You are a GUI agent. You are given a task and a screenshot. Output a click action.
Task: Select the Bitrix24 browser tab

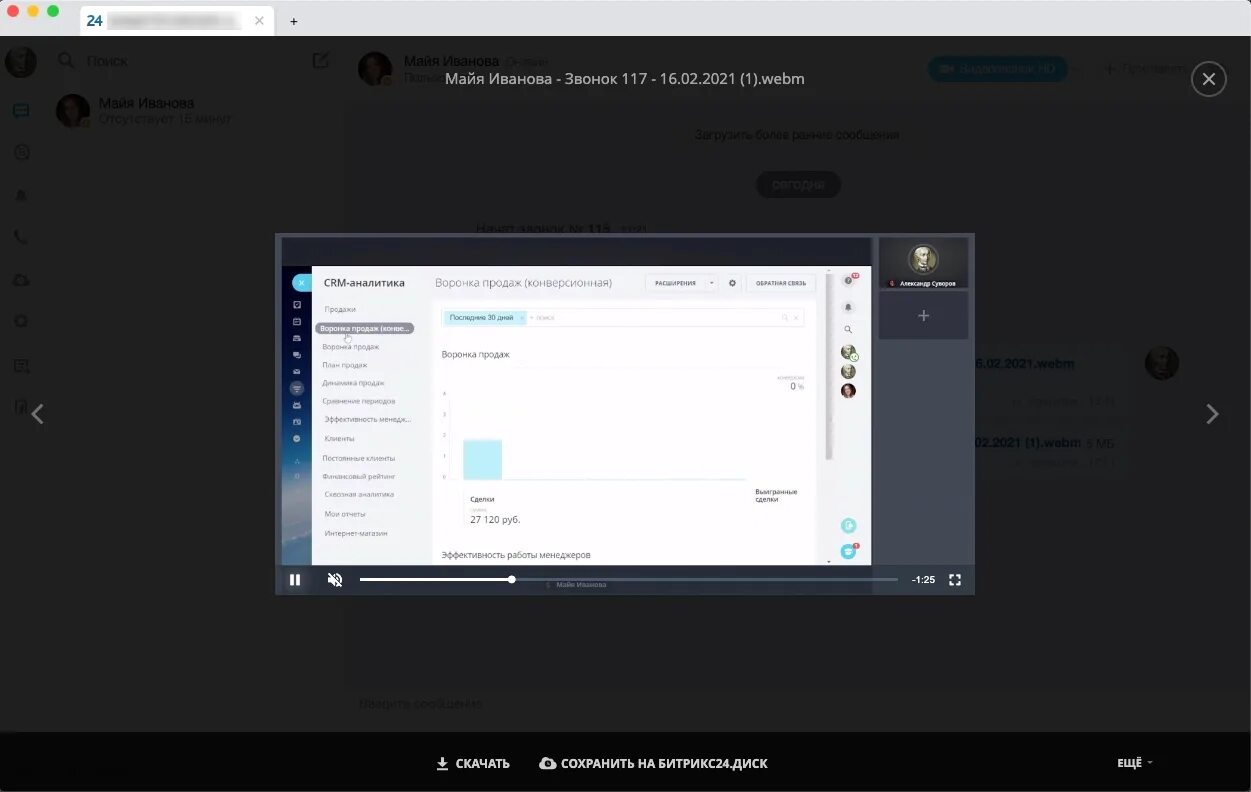click(x=177, y=21)
